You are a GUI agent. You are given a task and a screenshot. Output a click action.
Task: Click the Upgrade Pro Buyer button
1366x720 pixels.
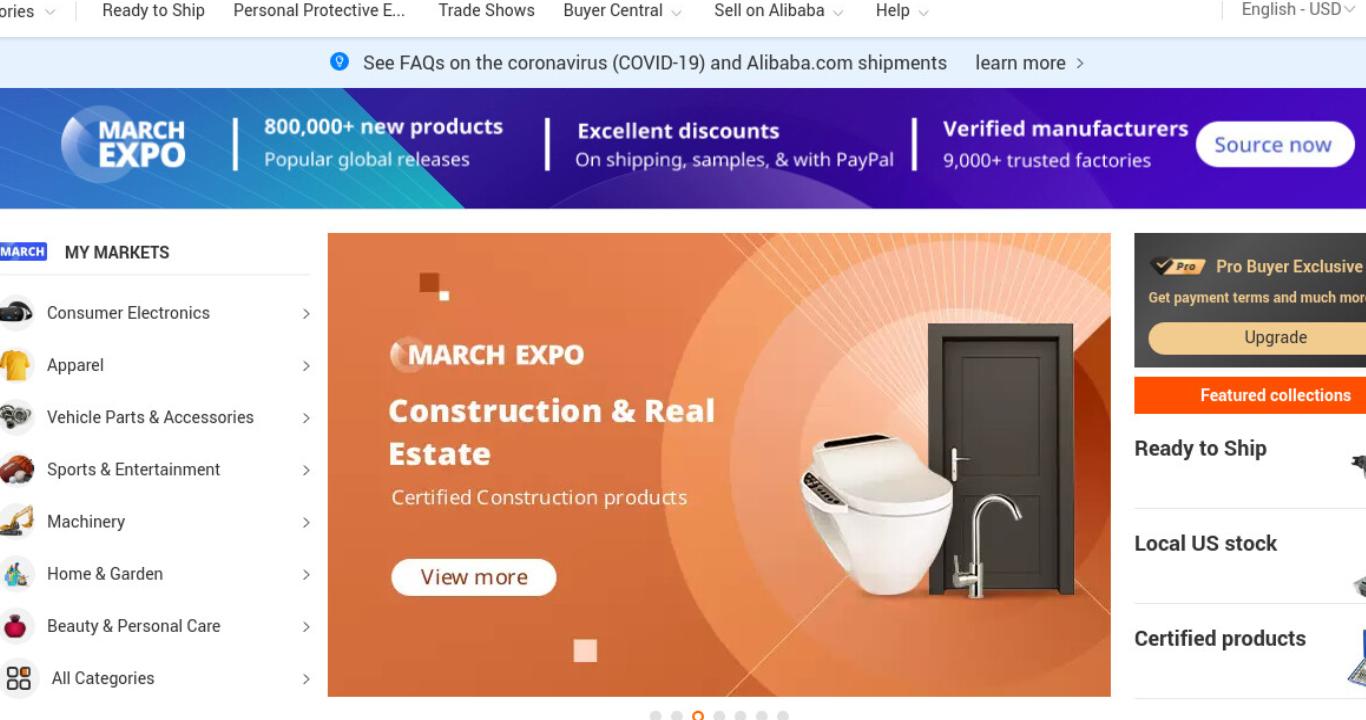tap(1275, 338)
